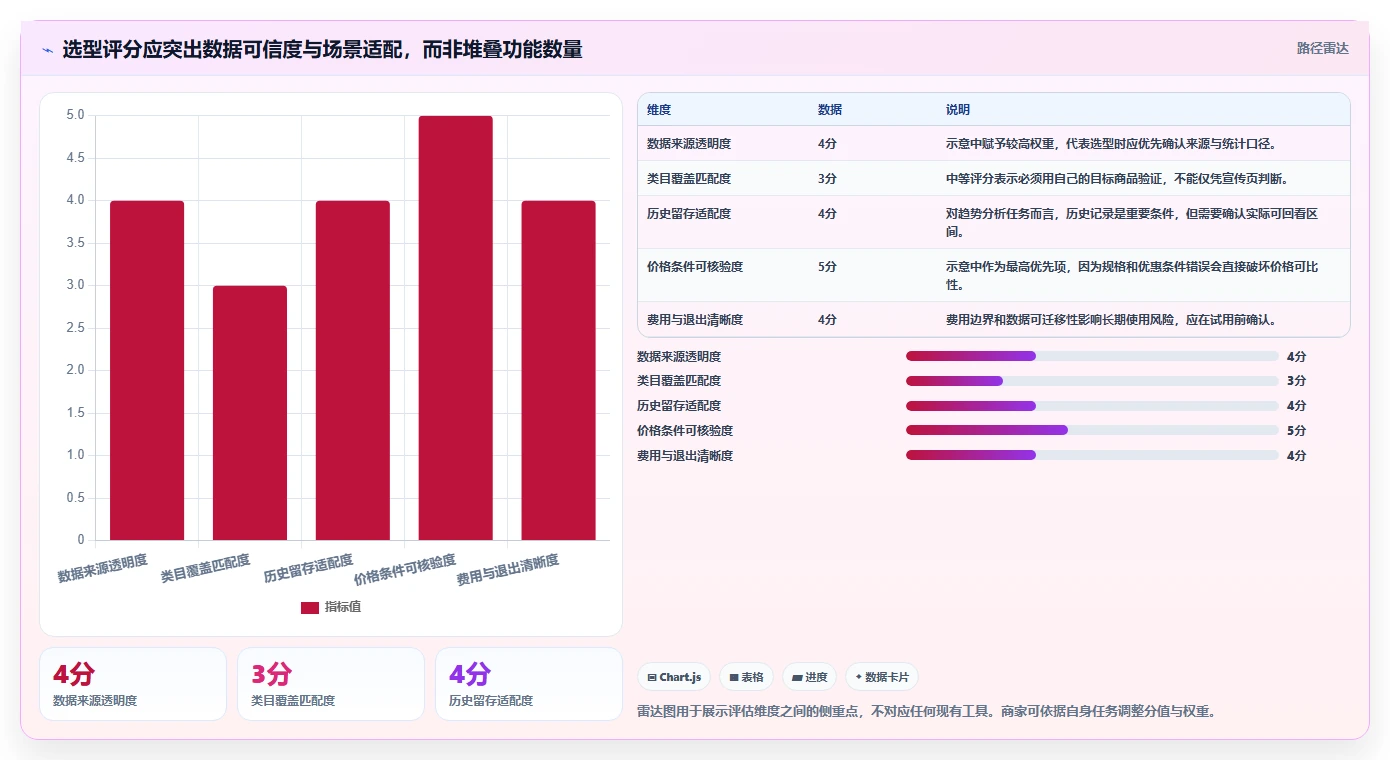Click the description starting 示意中赋予较高权重

click(x=1111, y=143)
